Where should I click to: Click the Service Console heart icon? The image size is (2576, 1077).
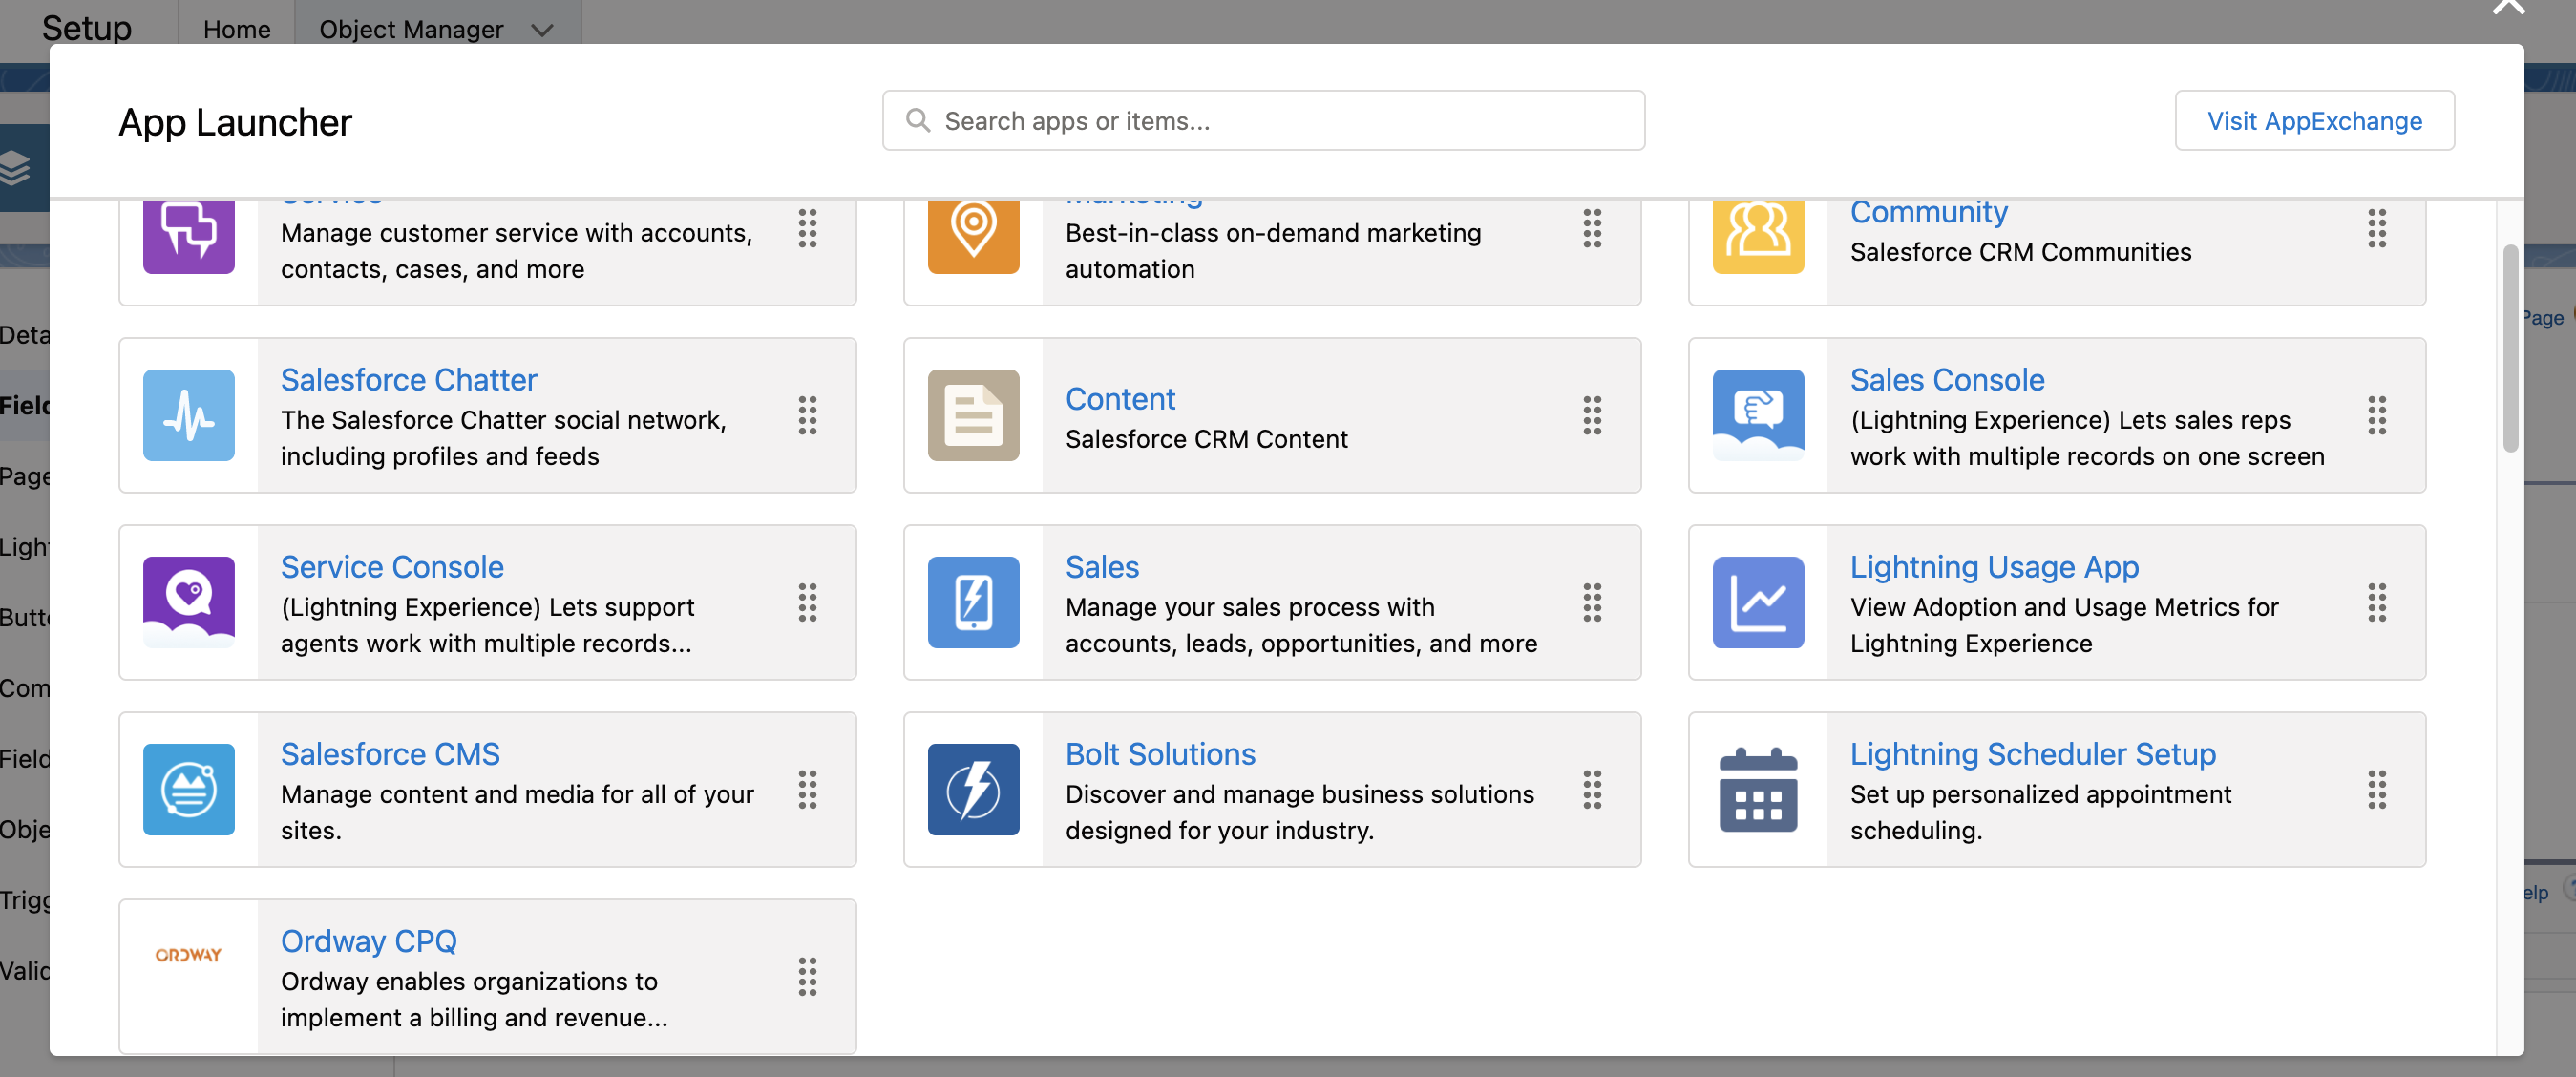(x=188, y=602)
